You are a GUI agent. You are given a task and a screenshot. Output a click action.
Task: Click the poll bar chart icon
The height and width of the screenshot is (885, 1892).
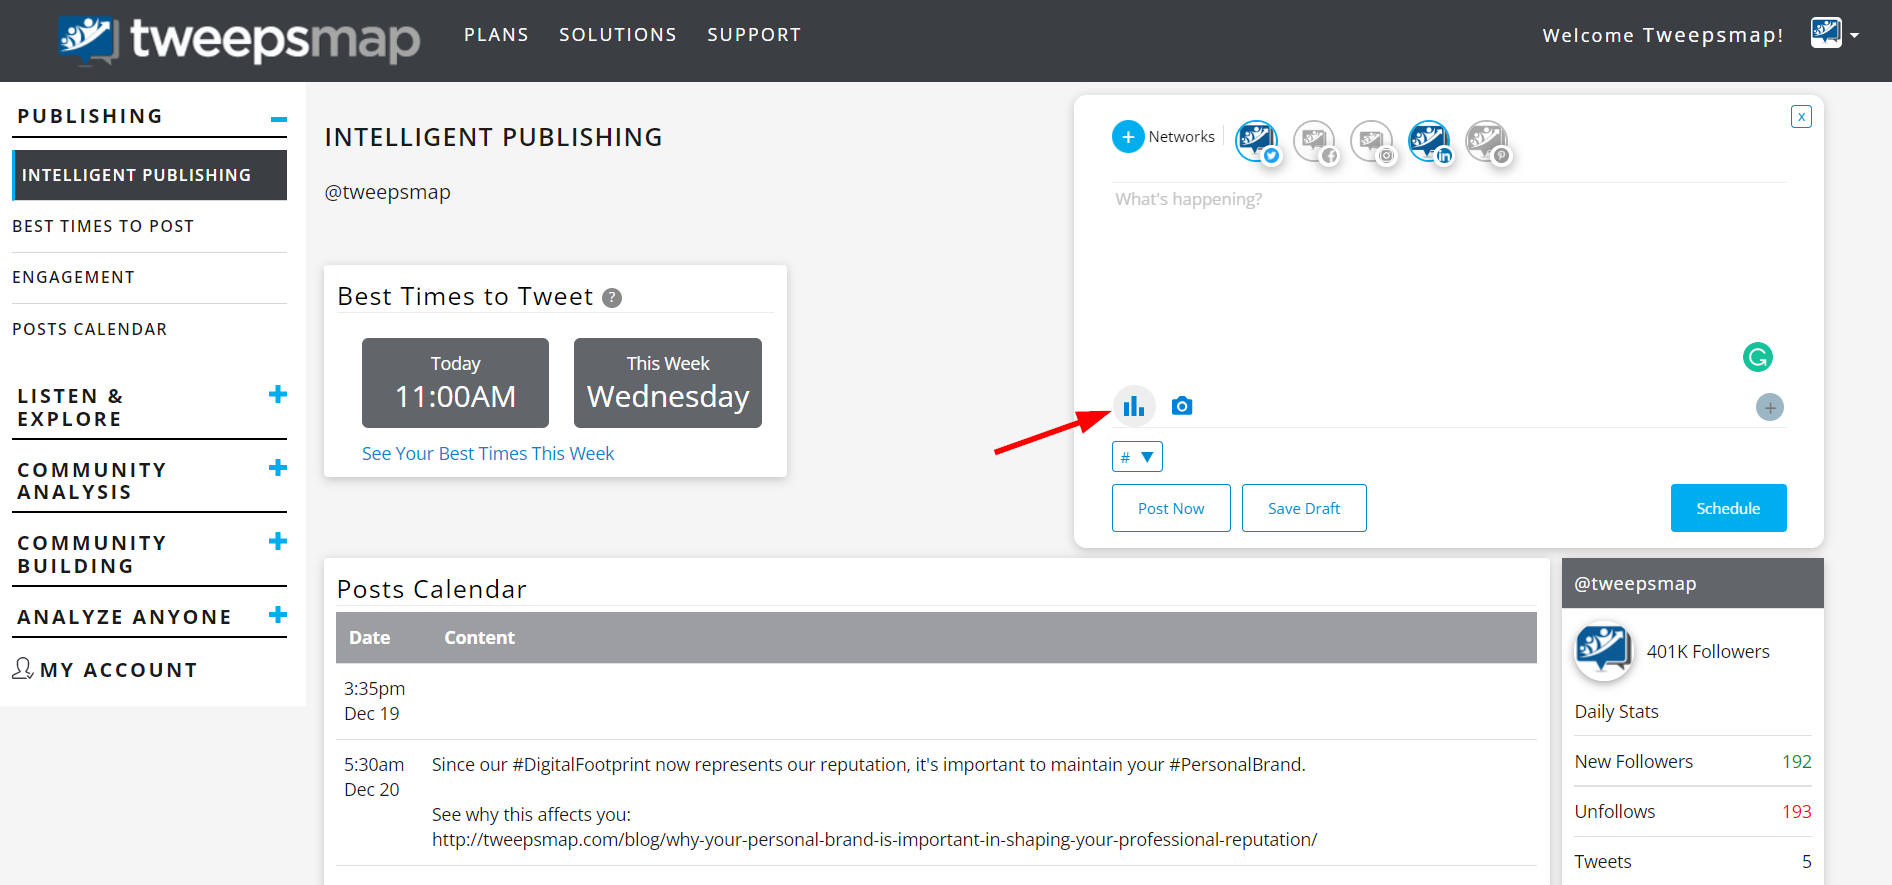click(1133, 406)
